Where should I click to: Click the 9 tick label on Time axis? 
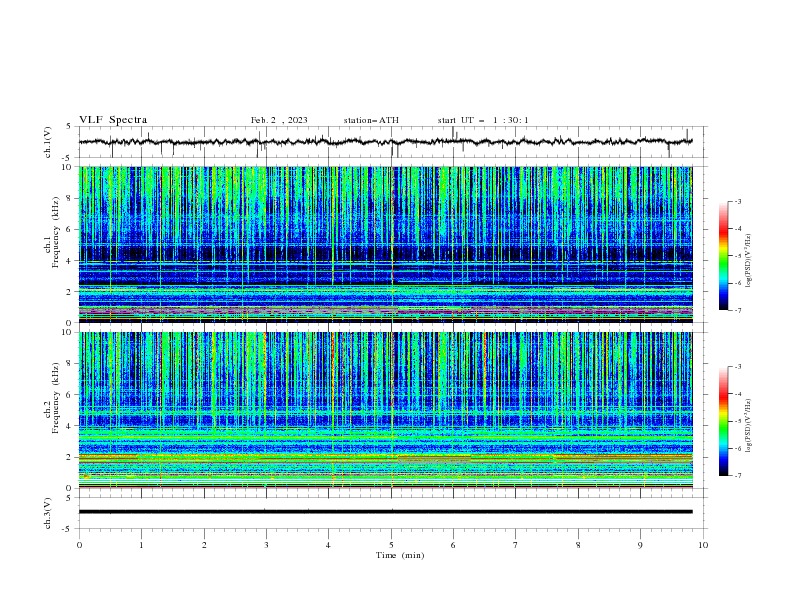(640, 545)
